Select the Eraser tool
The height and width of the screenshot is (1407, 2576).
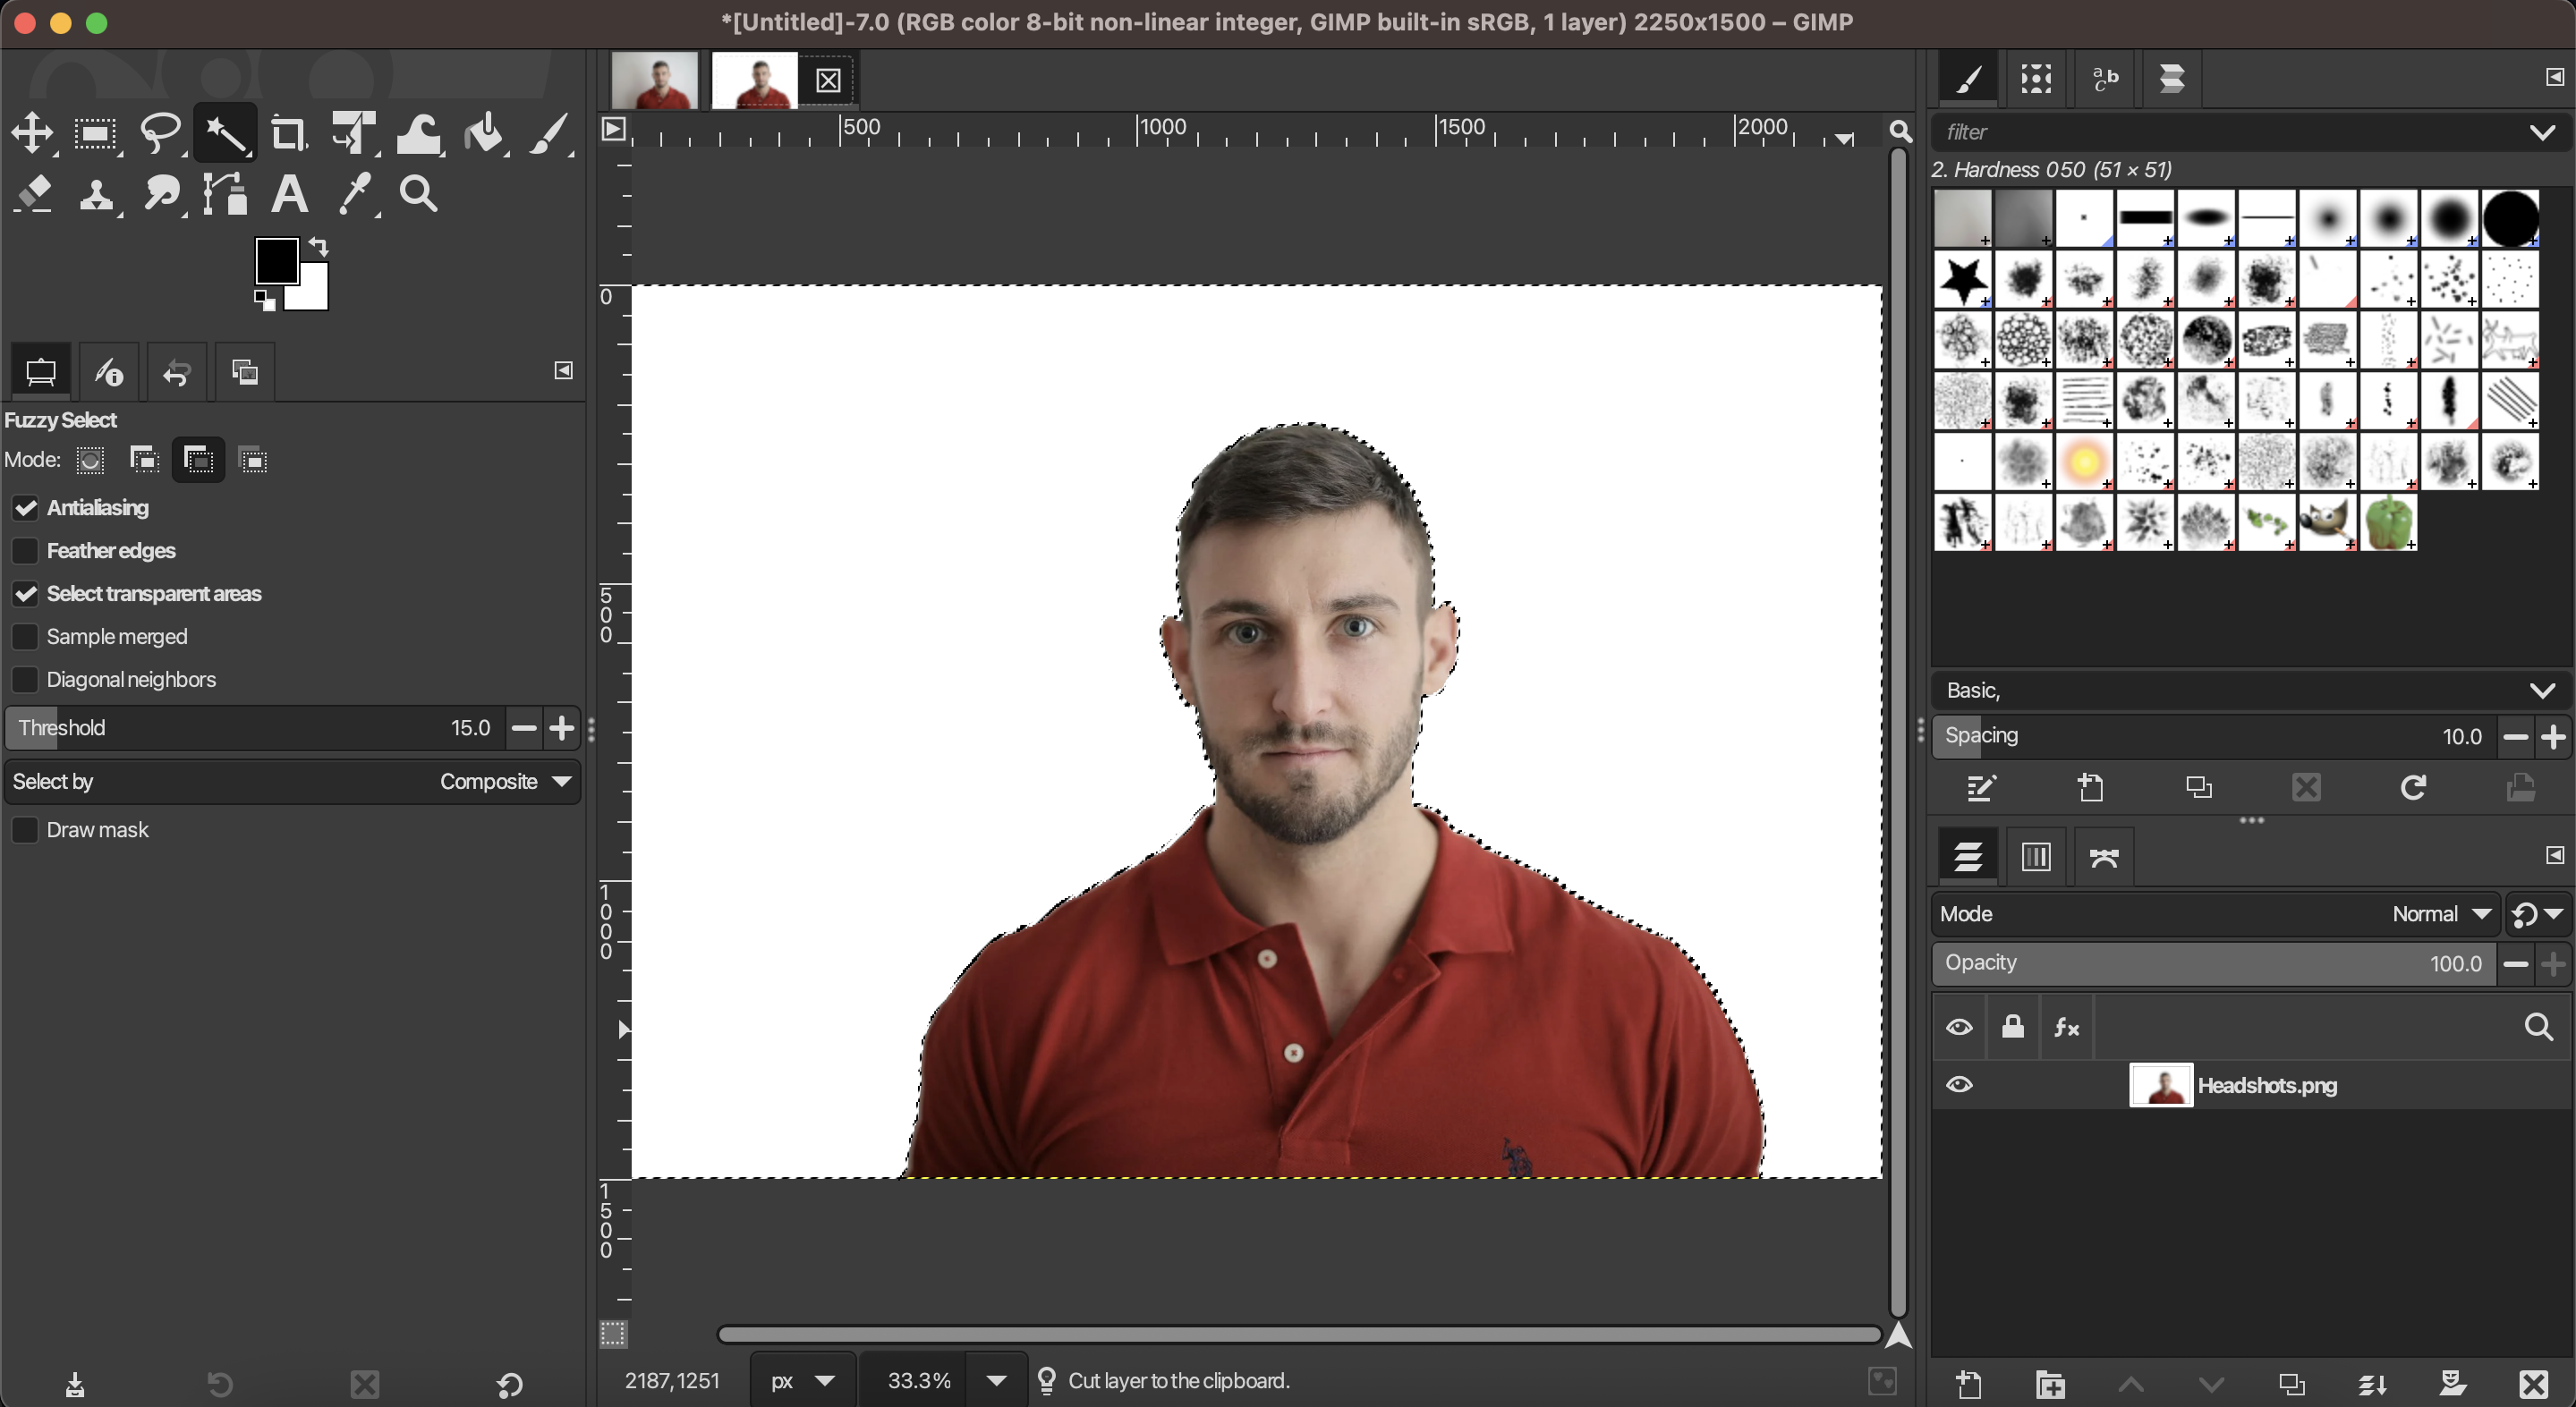point(33,194)
